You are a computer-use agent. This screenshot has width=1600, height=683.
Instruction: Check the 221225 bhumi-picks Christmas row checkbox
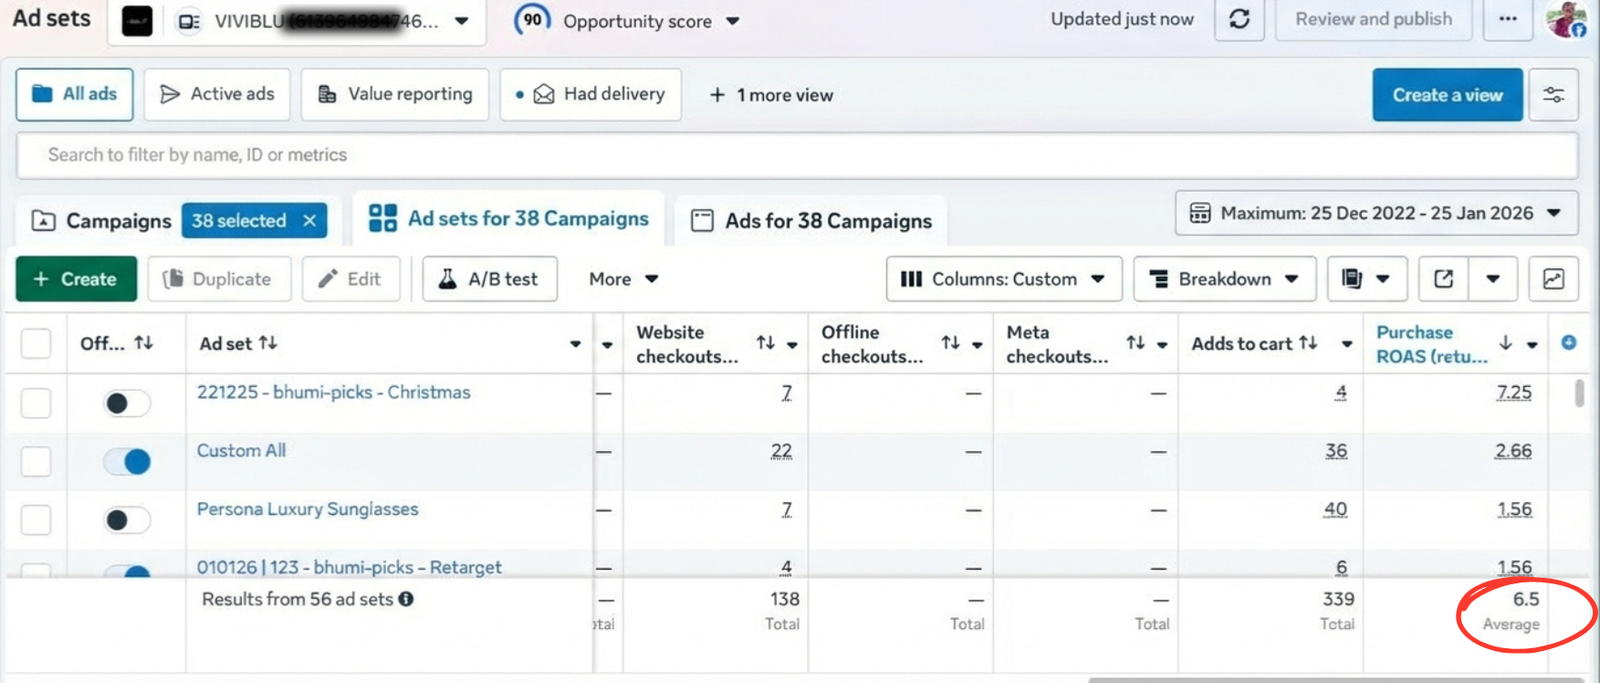pos(36,403)
